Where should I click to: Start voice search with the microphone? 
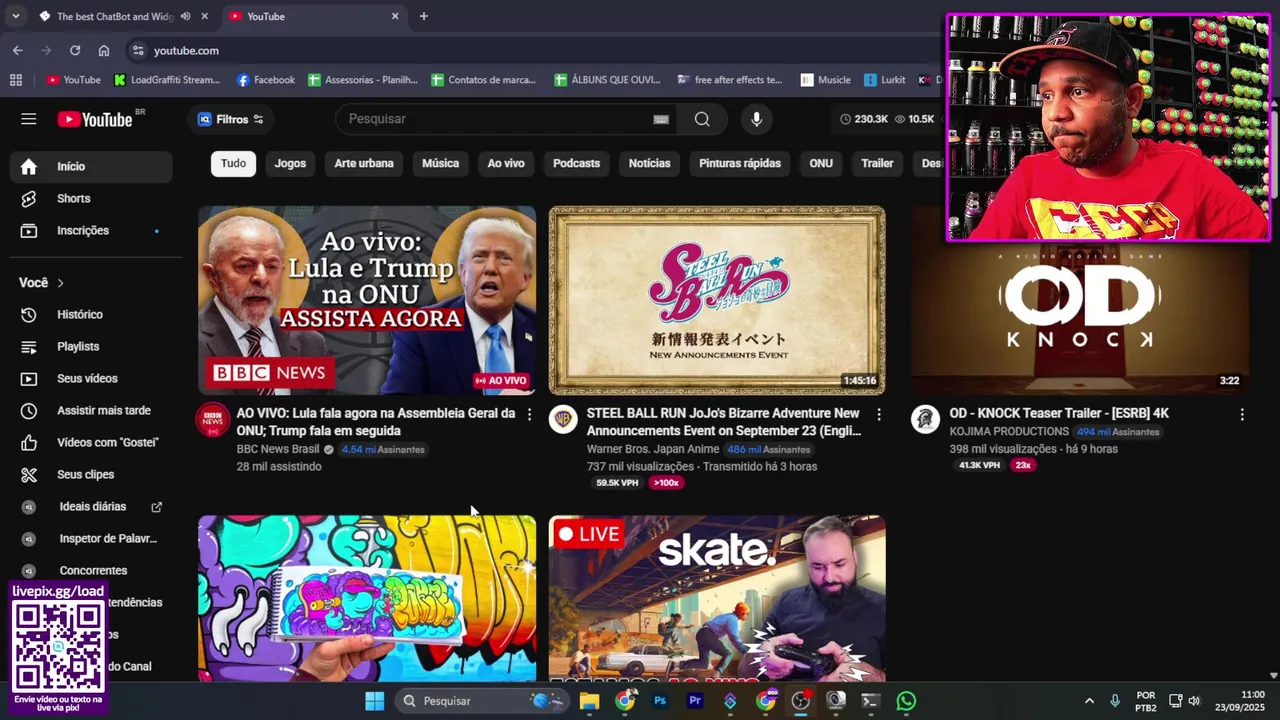(756, 119)
